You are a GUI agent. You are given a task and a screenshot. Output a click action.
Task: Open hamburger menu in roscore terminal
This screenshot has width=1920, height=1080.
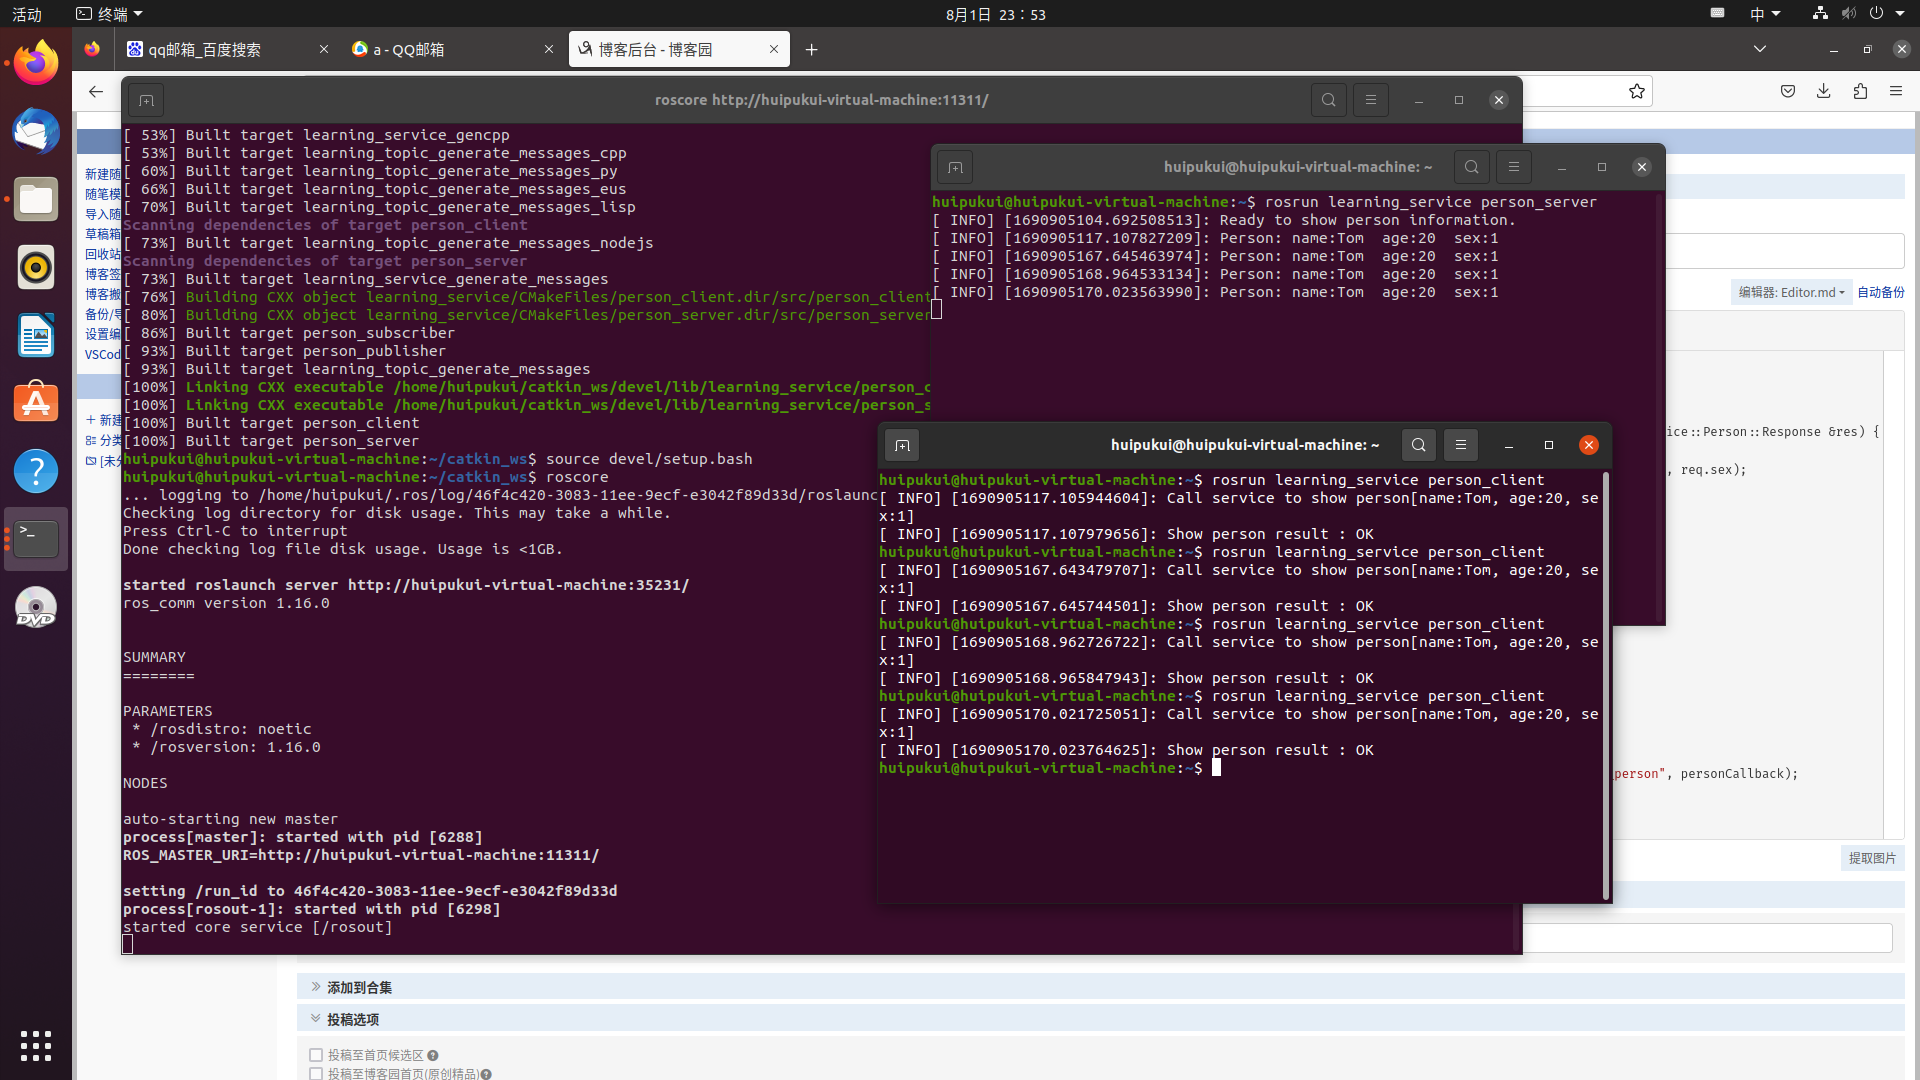[x=1371, y=100]
